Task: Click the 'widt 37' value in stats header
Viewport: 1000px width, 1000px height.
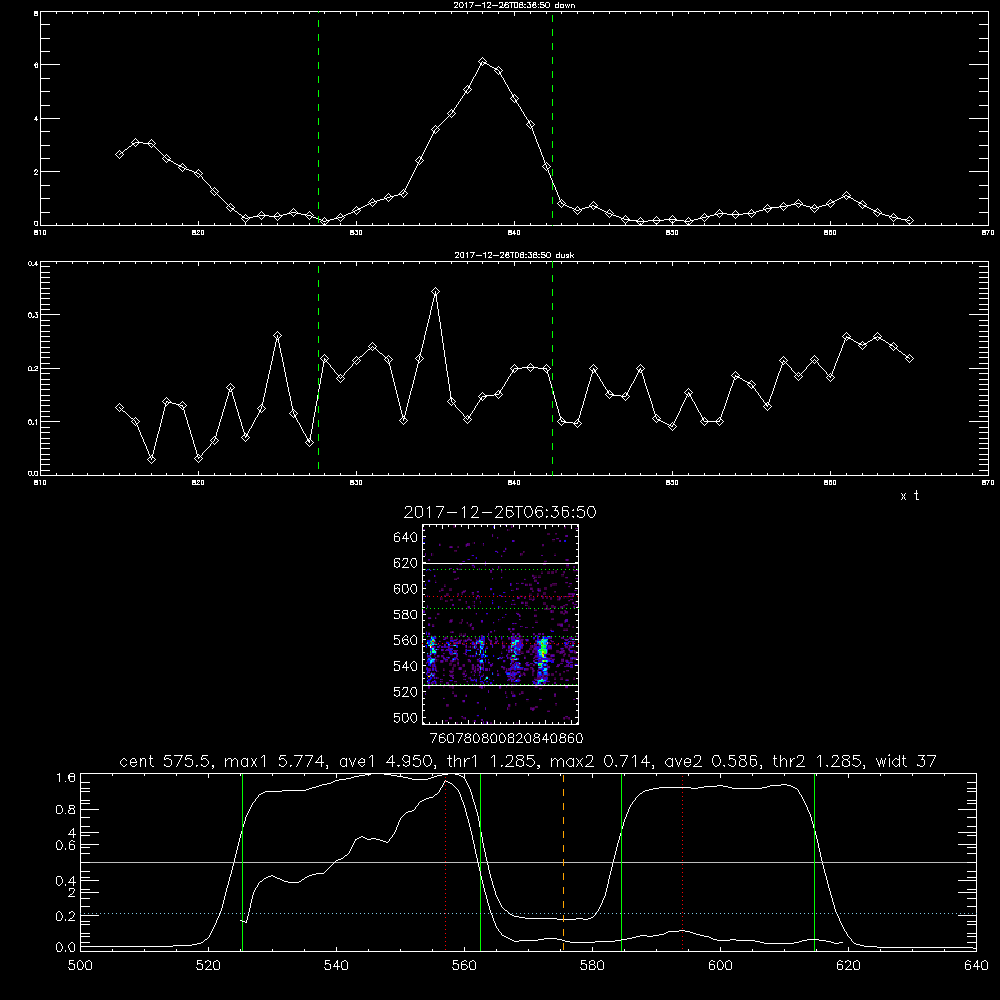Action: coord(906,761)
